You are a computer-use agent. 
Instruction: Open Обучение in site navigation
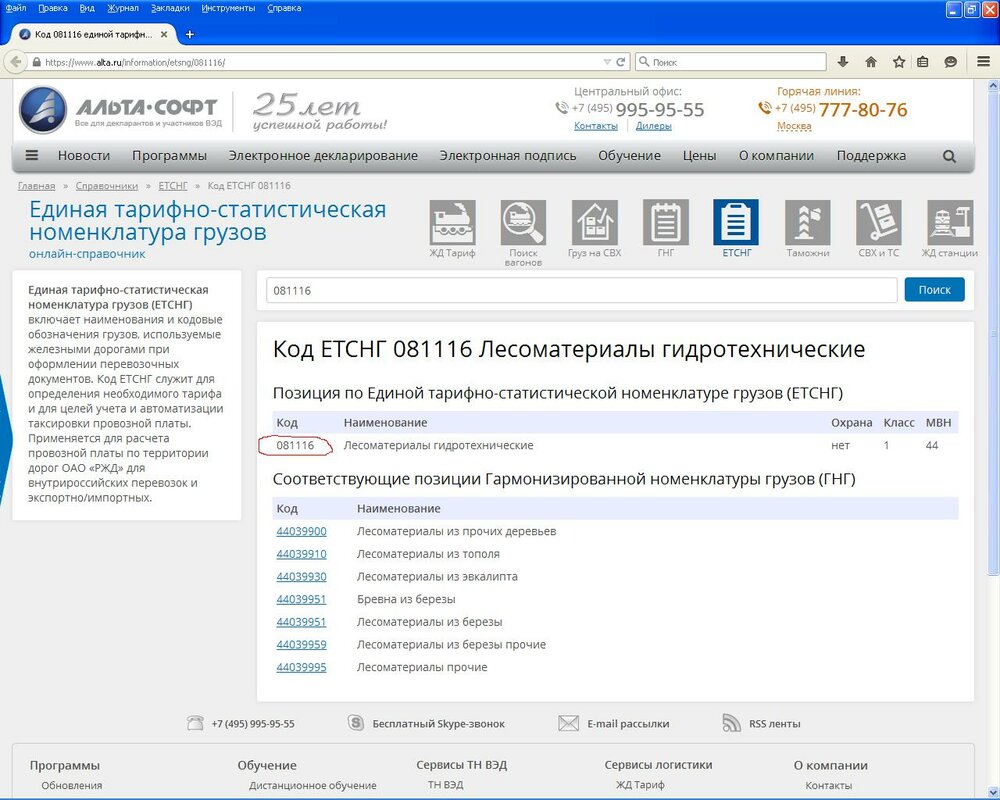[x=629, y=156]
